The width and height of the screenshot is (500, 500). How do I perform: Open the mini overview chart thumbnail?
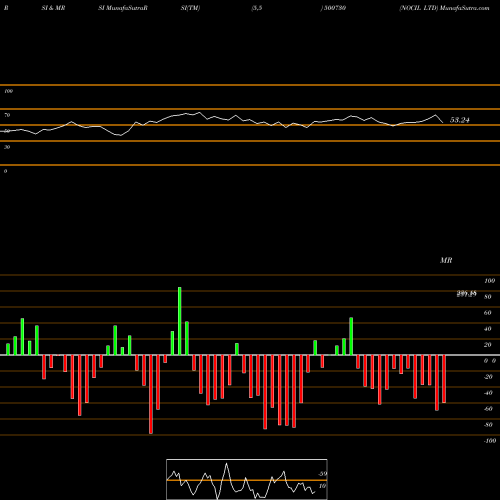tap(247, 479)
